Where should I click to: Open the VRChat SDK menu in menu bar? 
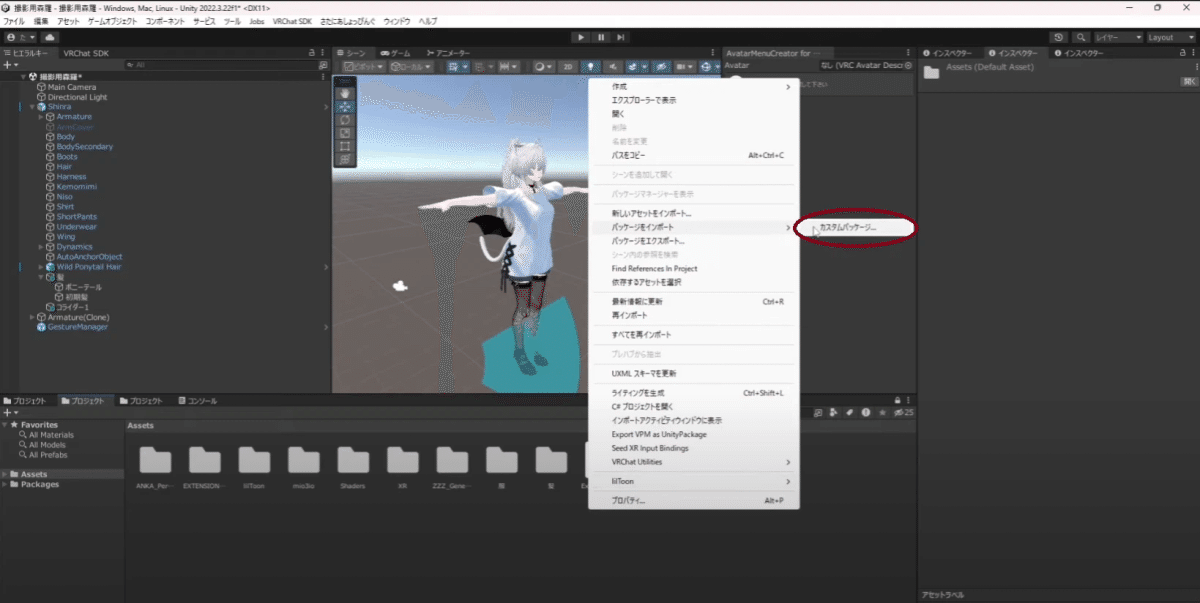coord(294,21)
